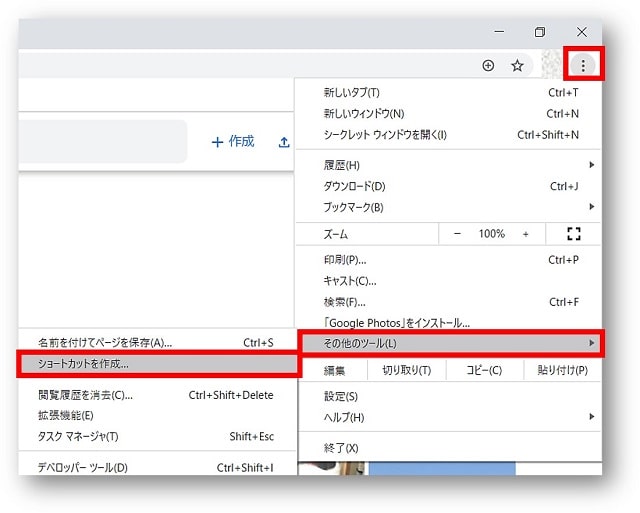
Task: Decrease zoom with the minus button
Action: point(457,234)
